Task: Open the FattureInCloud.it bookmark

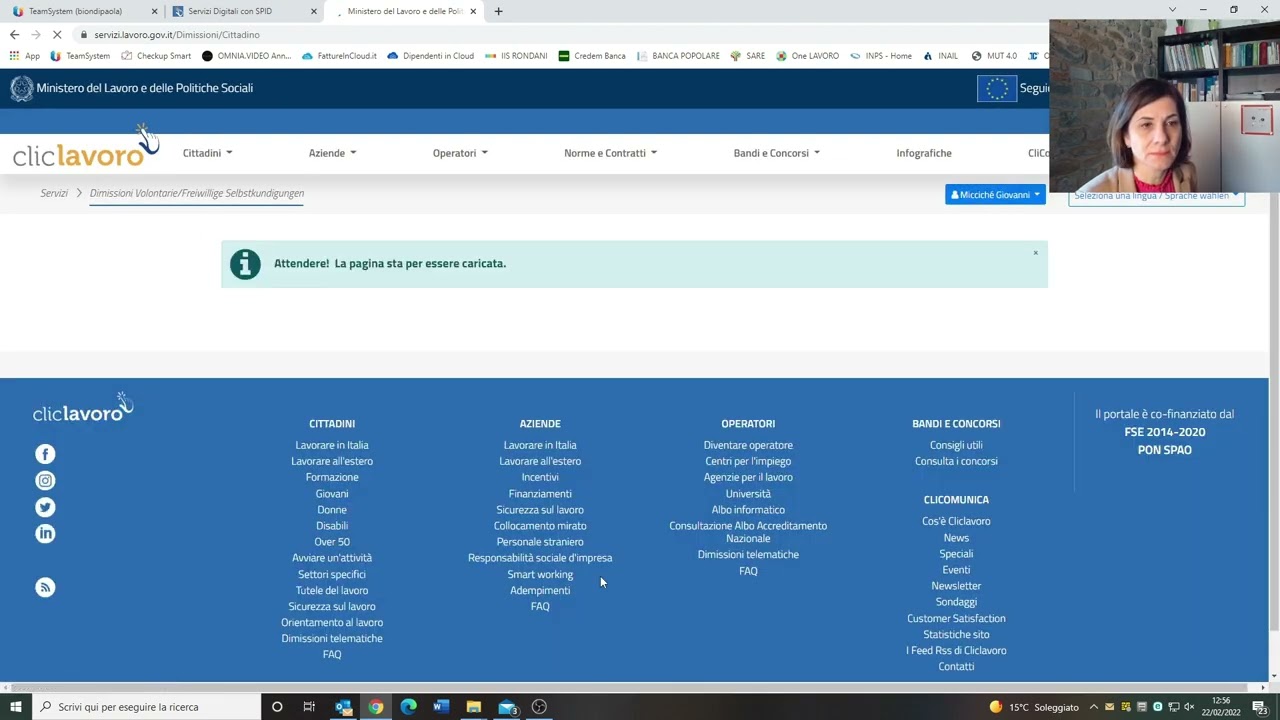Action: click(339, 56)
